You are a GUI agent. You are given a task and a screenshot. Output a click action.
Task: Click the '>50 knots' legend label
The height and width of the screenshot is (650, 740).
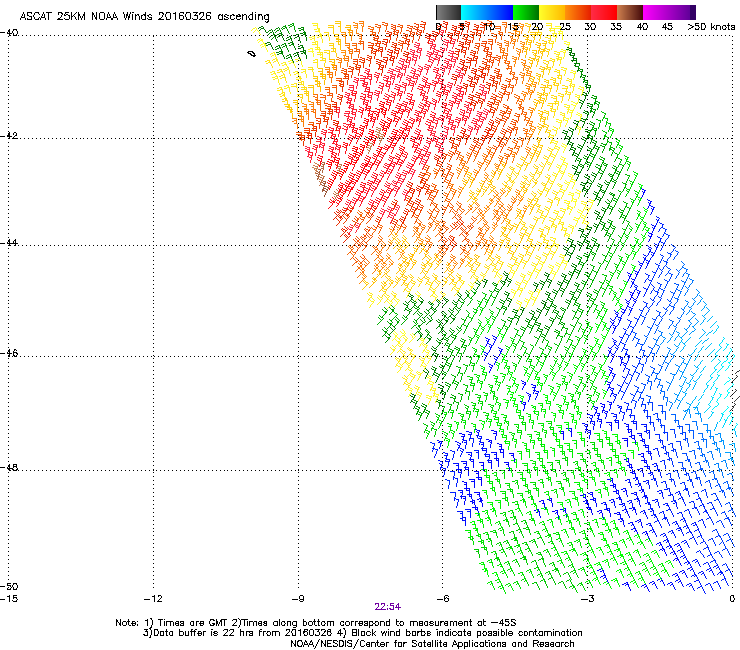(711, 26)
